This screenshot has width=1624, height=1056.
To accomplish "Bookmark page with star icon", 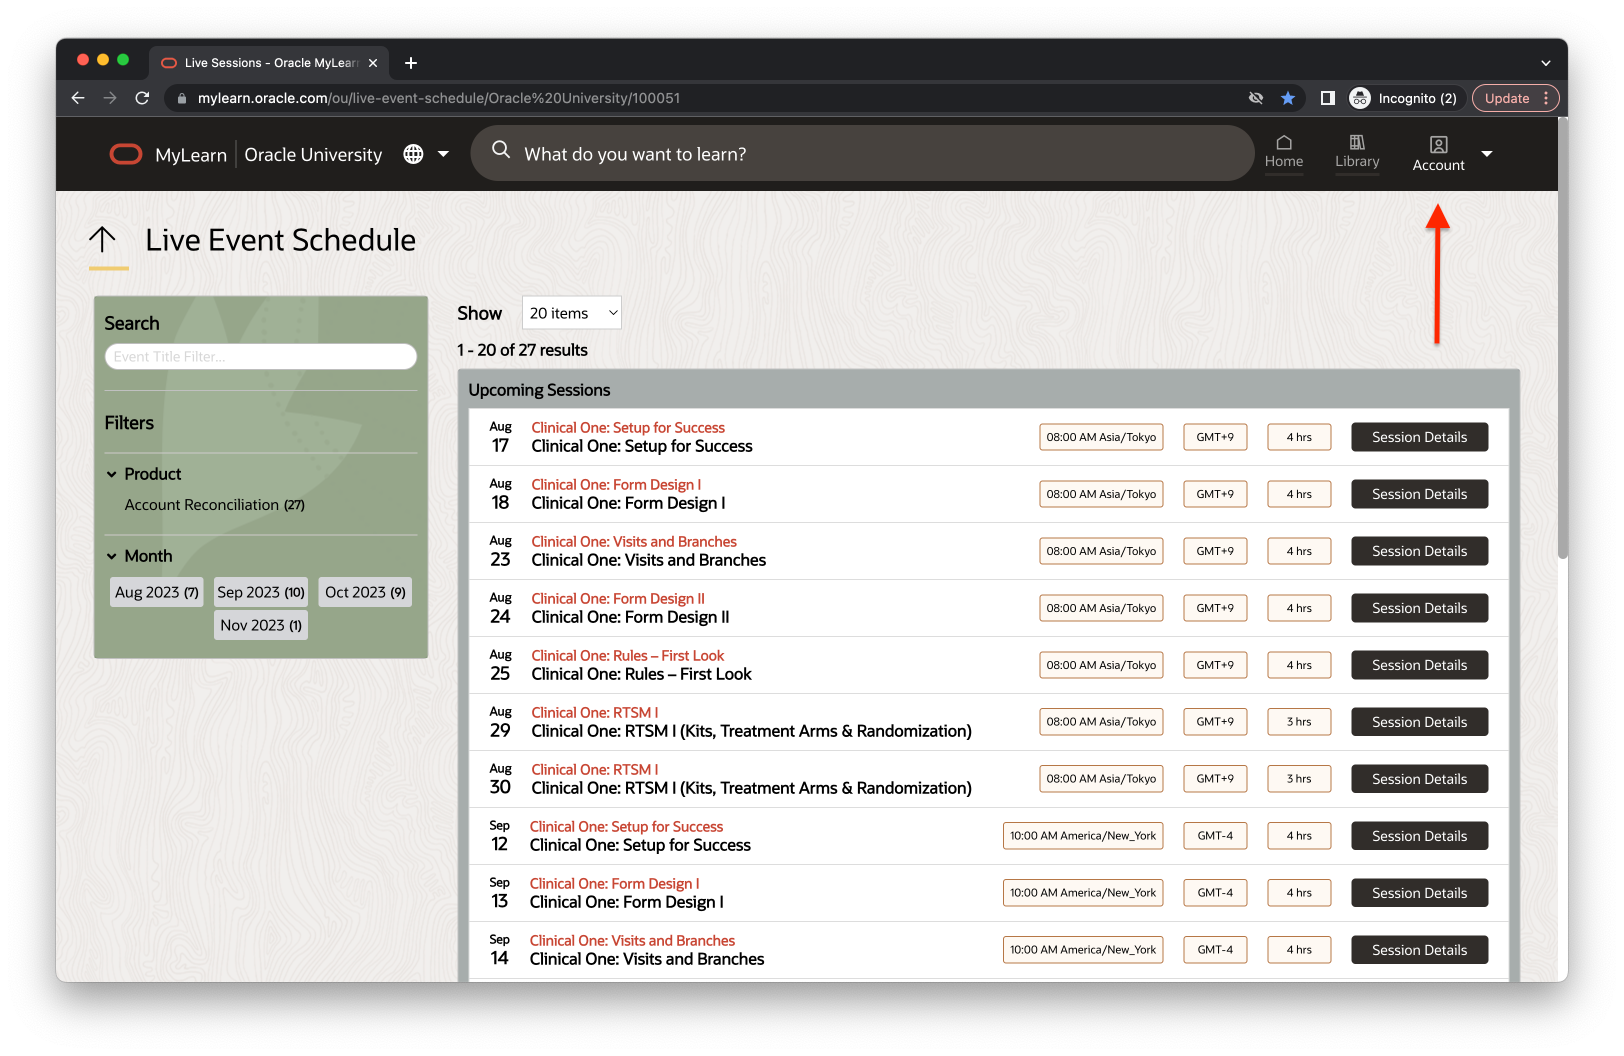I will (x=1288, y=98).
